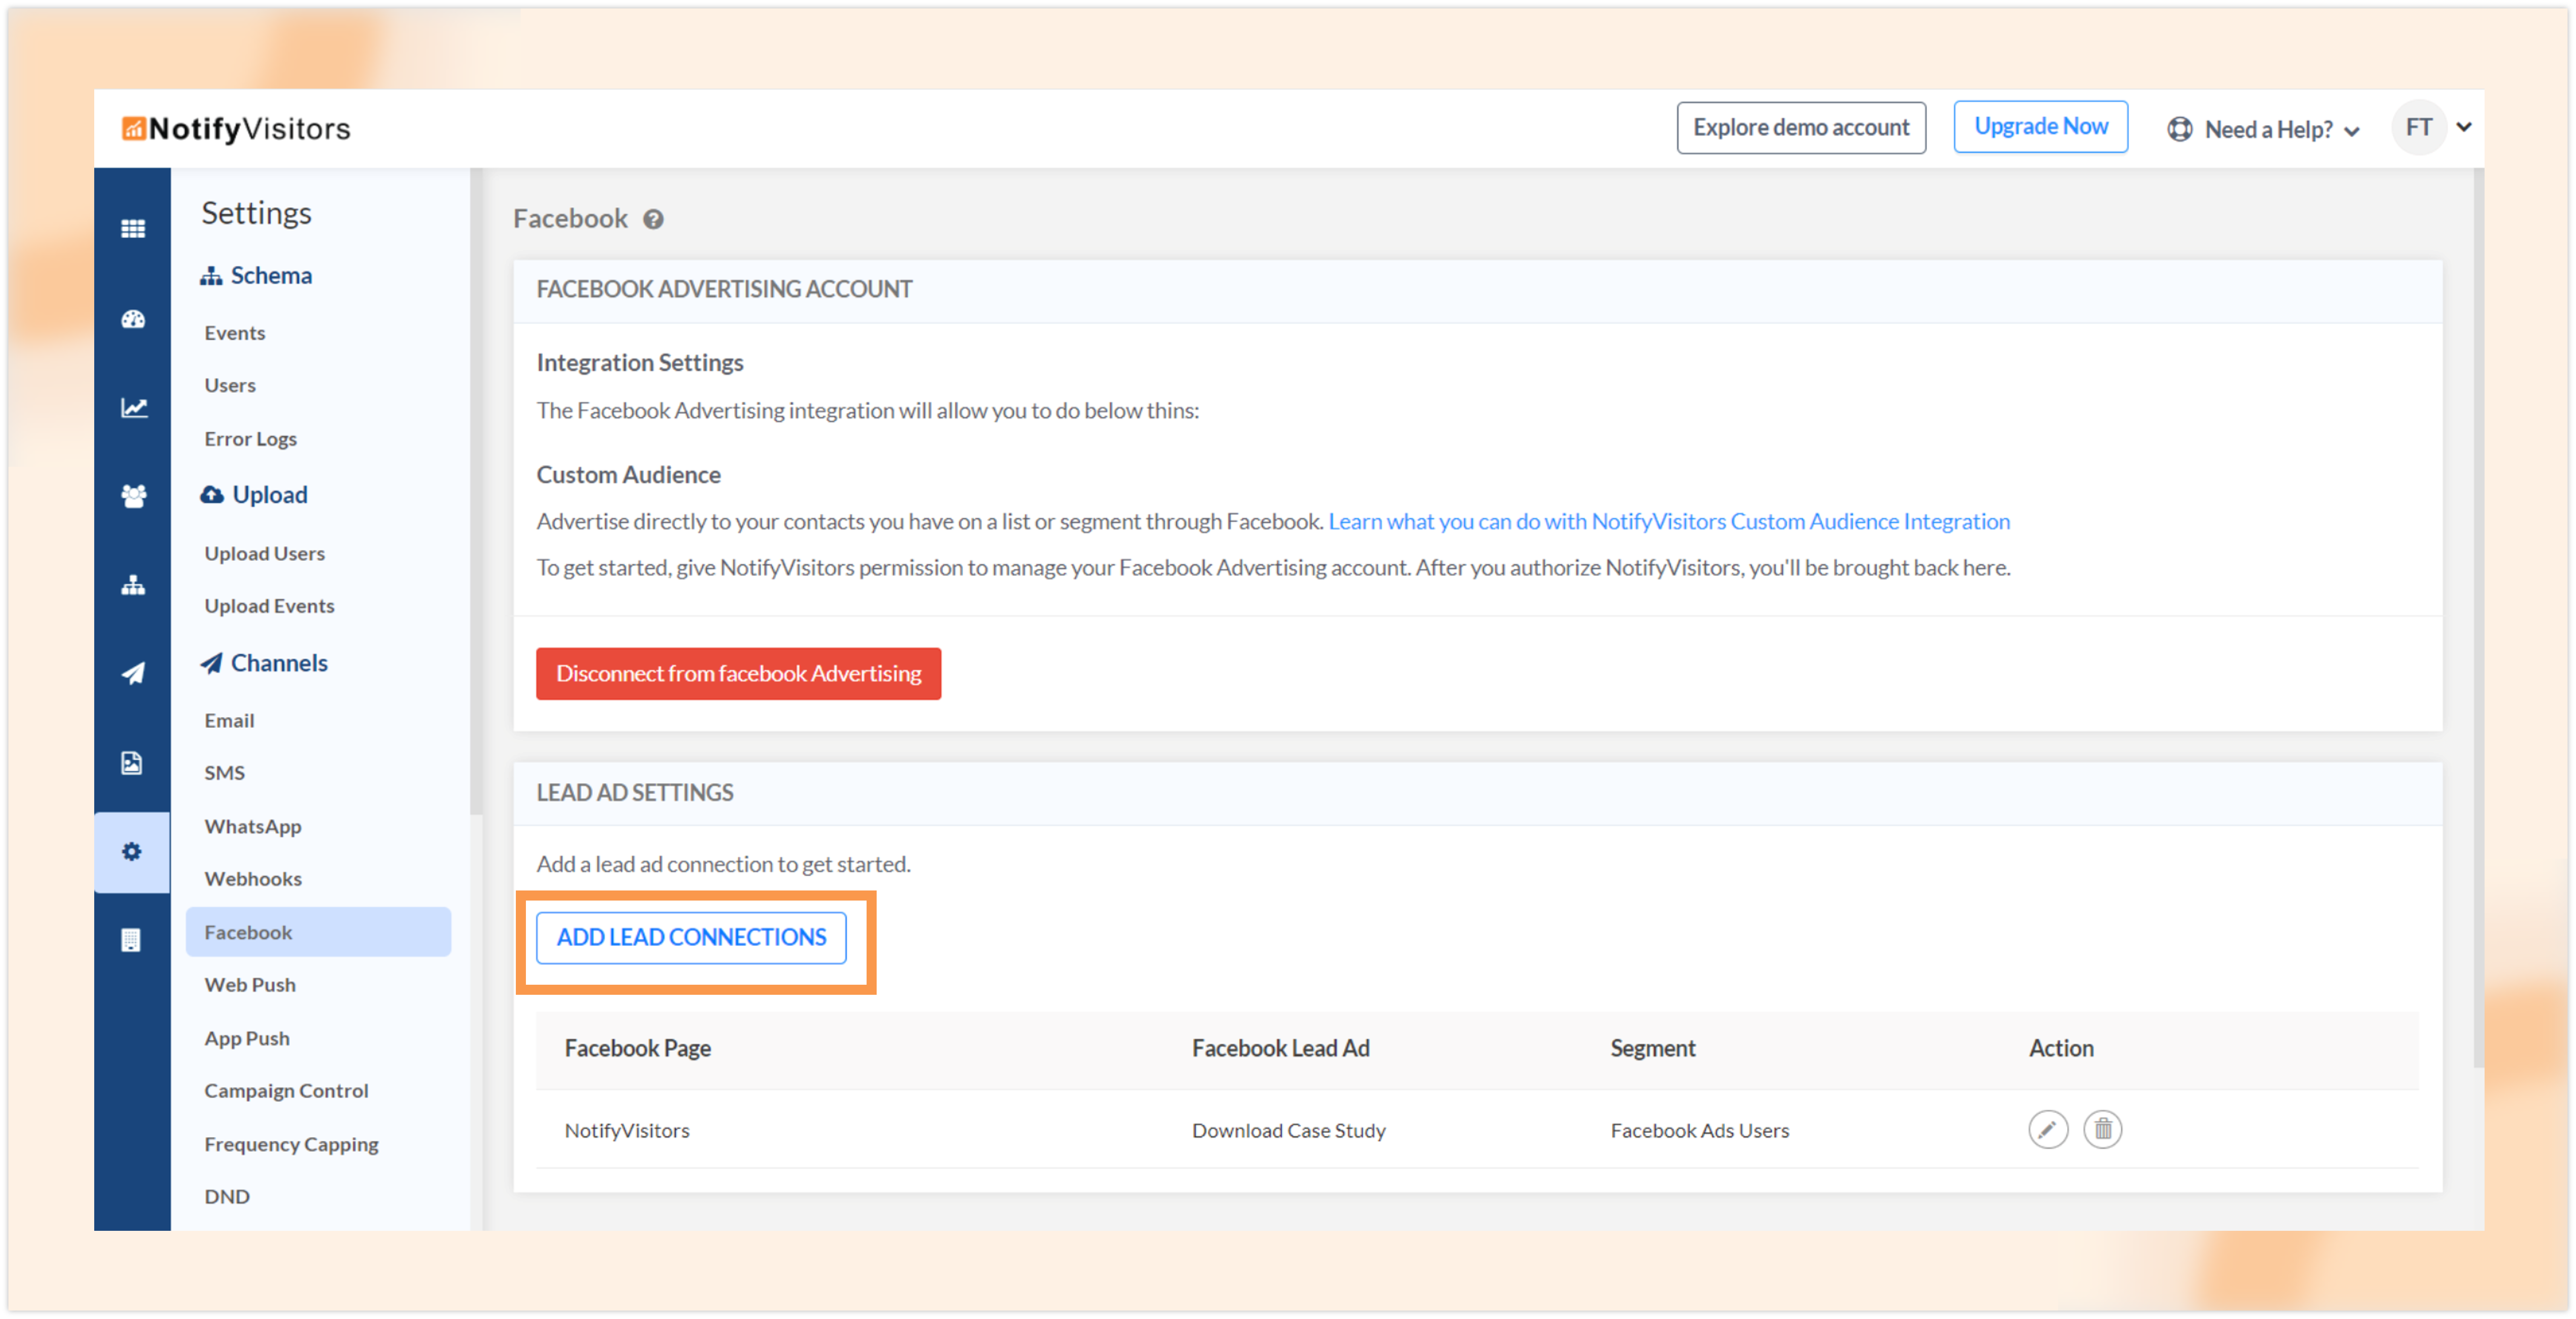The height and width of the screenshot is (1319, 2576).
Task: Expand the Channels section in Settings
Action: tap(278, 663)
